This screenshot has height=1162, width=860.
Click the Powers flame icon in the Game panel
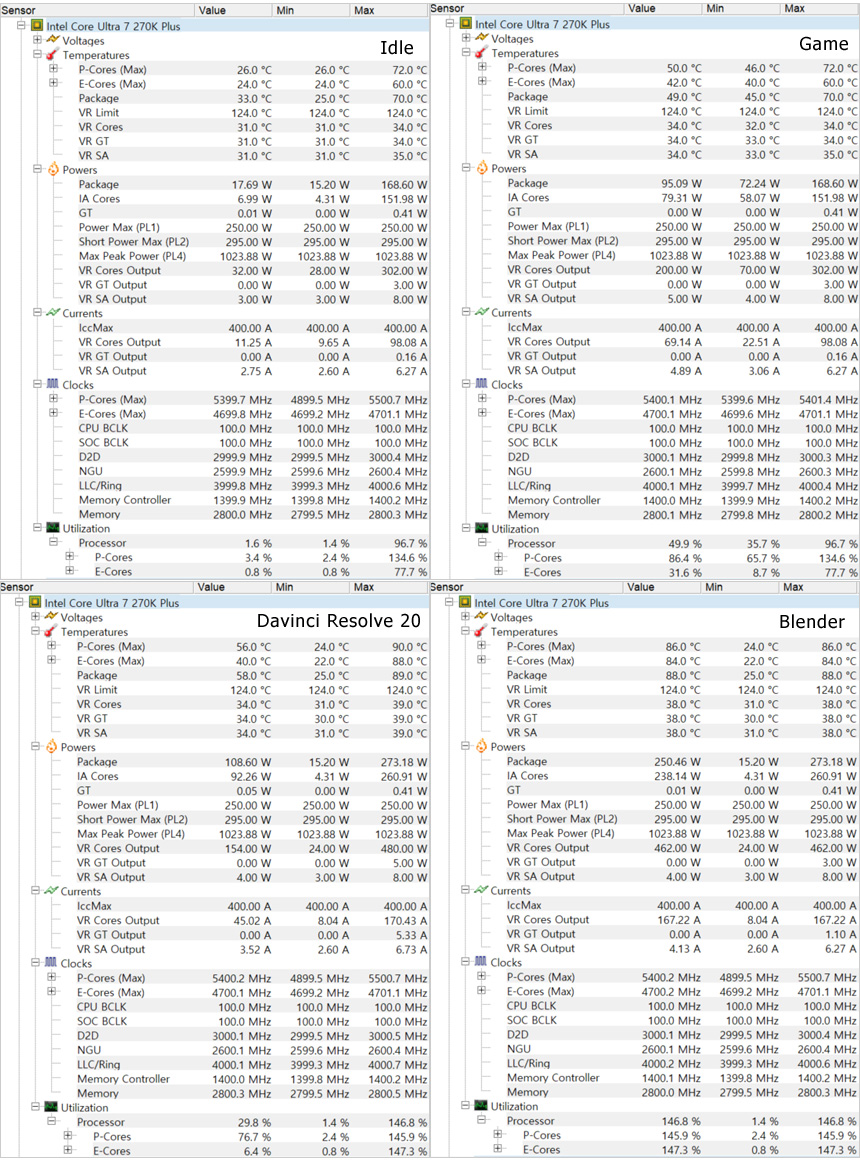(x=481, y=168)
